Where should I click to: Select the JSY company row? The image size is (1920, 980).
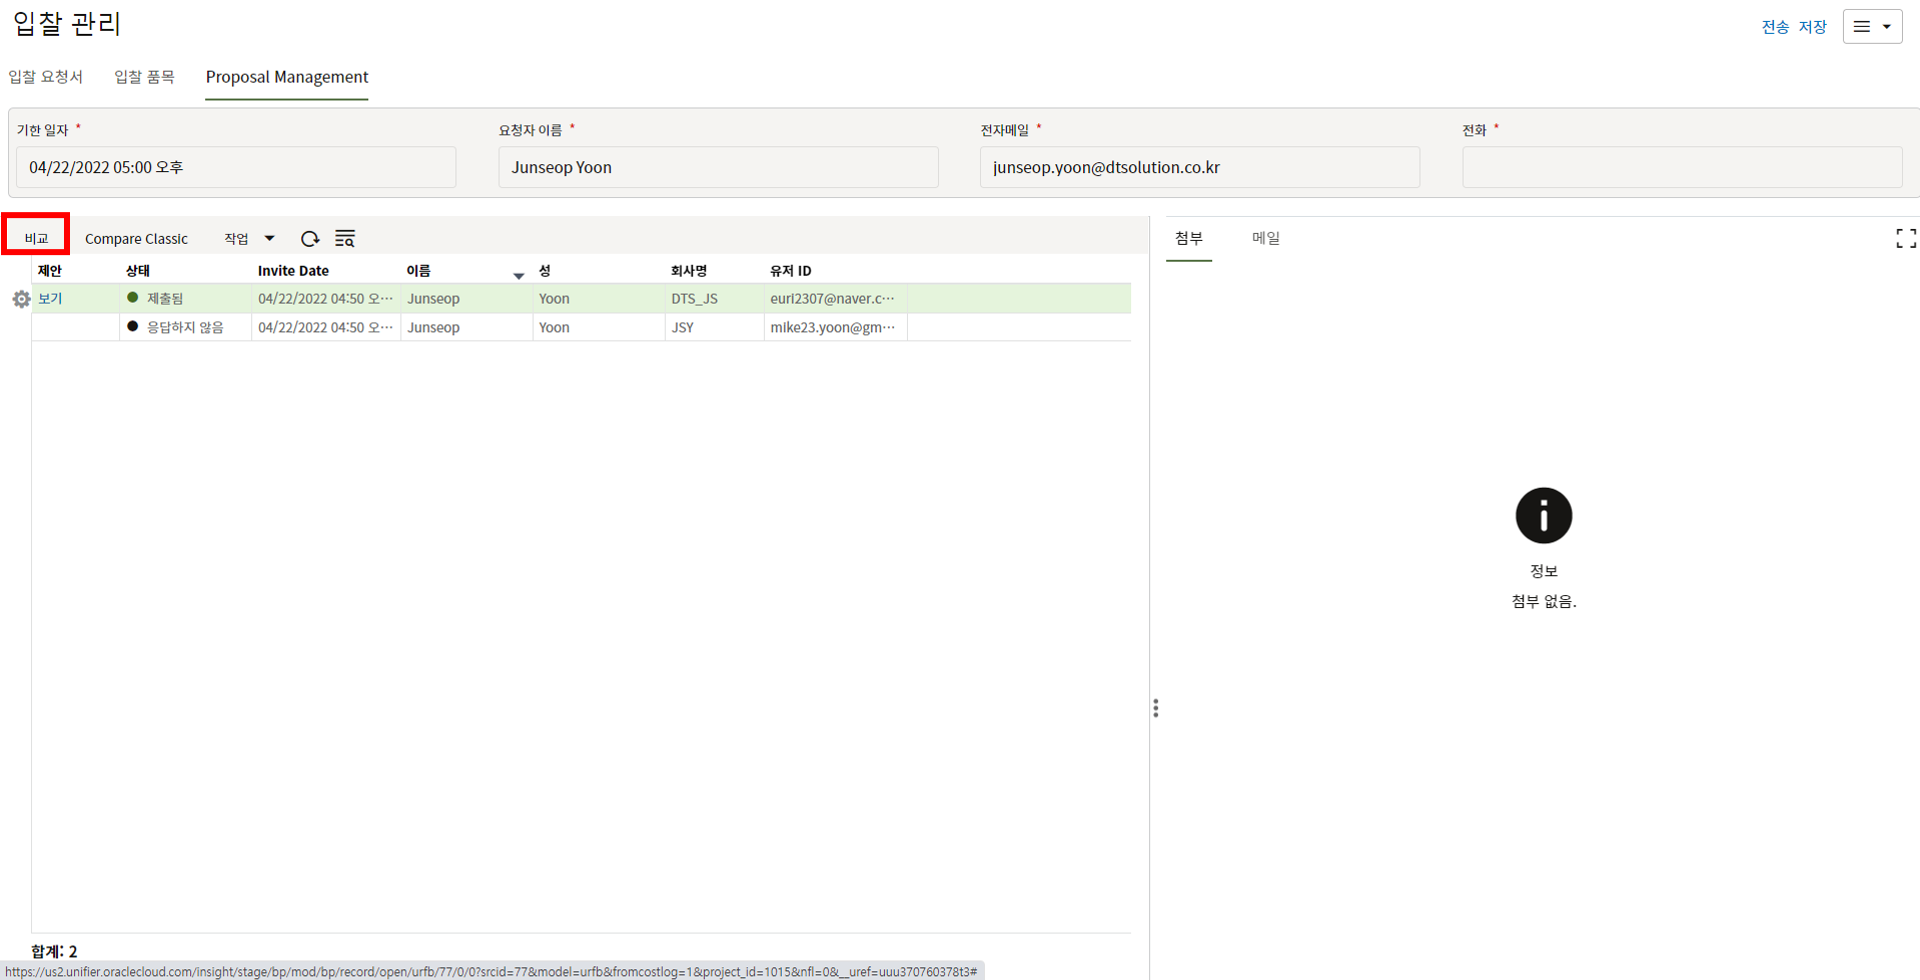[x=683, y=327]
